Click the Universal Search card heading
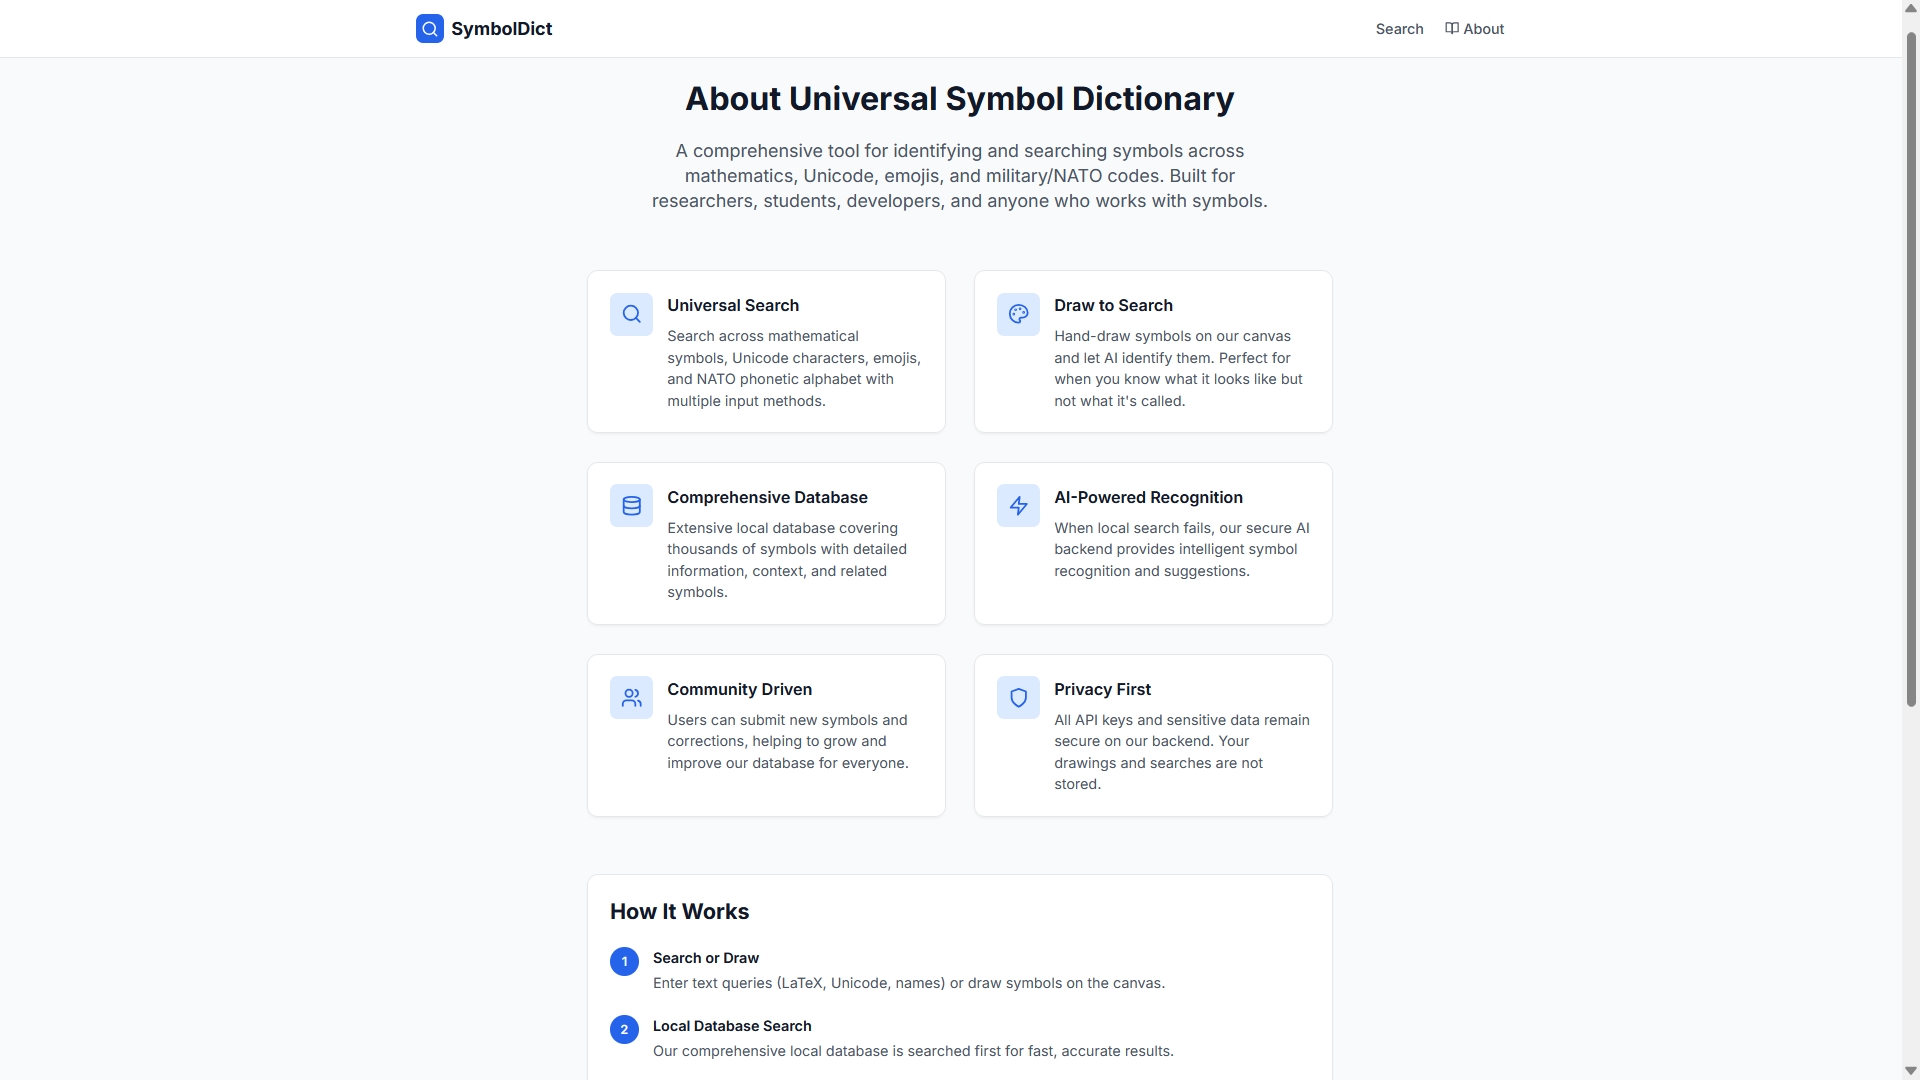Image resolution: width=1920 pixels, height=1080 pixels. click(733, 305)
